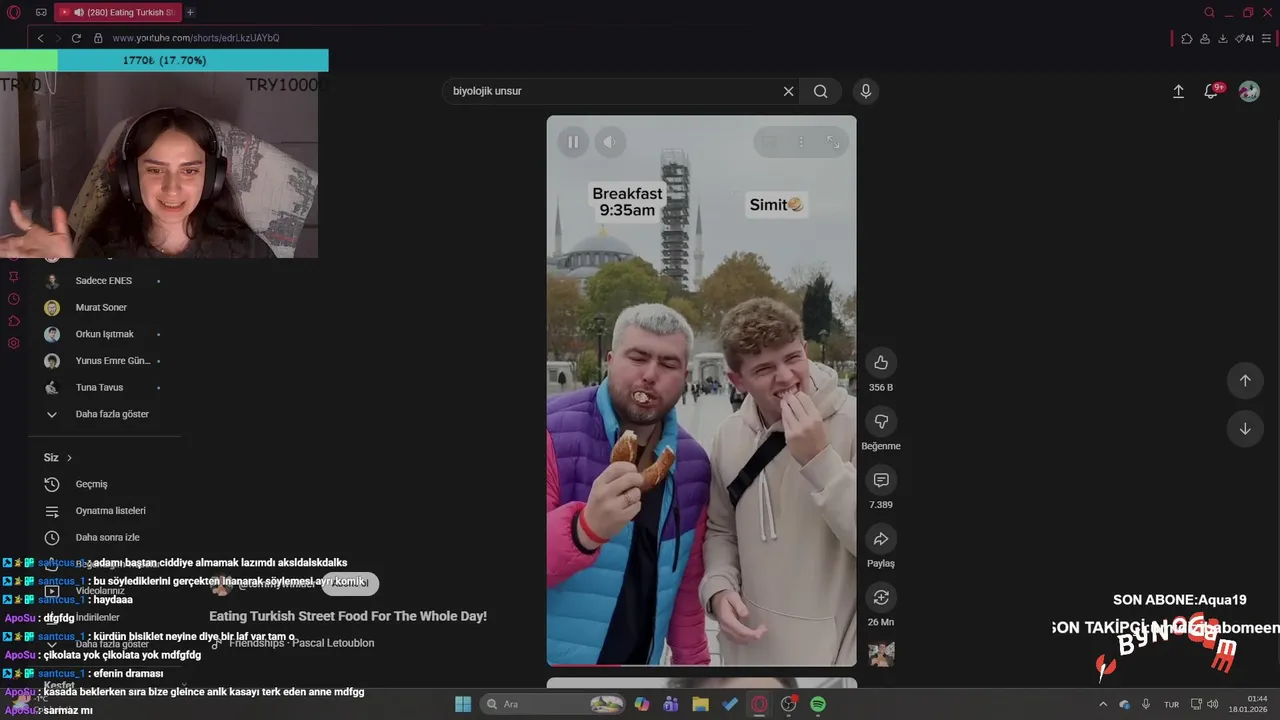Open Spotify from the taskbar
This screenshot has height=720, width=1280.
tap(818, 704)
